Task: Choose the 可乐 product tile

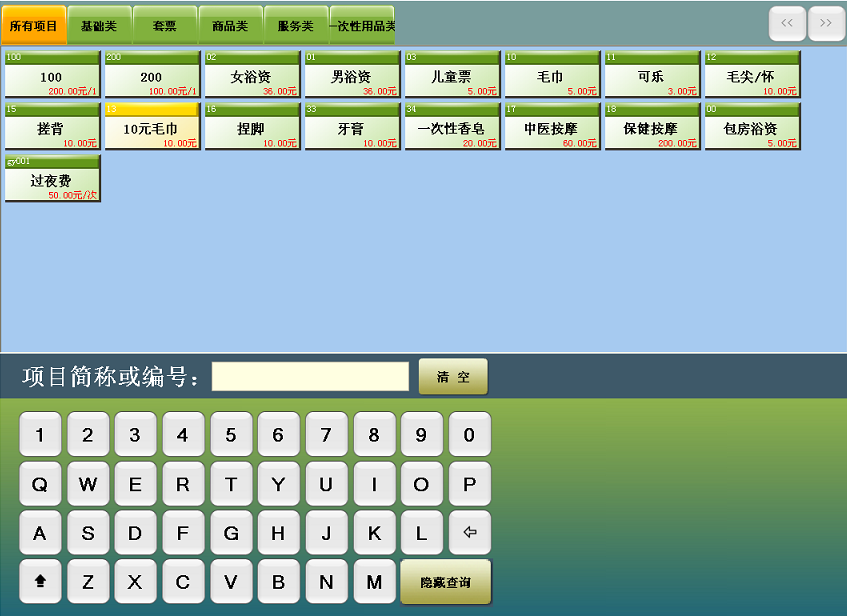Action: coord(652,75)
